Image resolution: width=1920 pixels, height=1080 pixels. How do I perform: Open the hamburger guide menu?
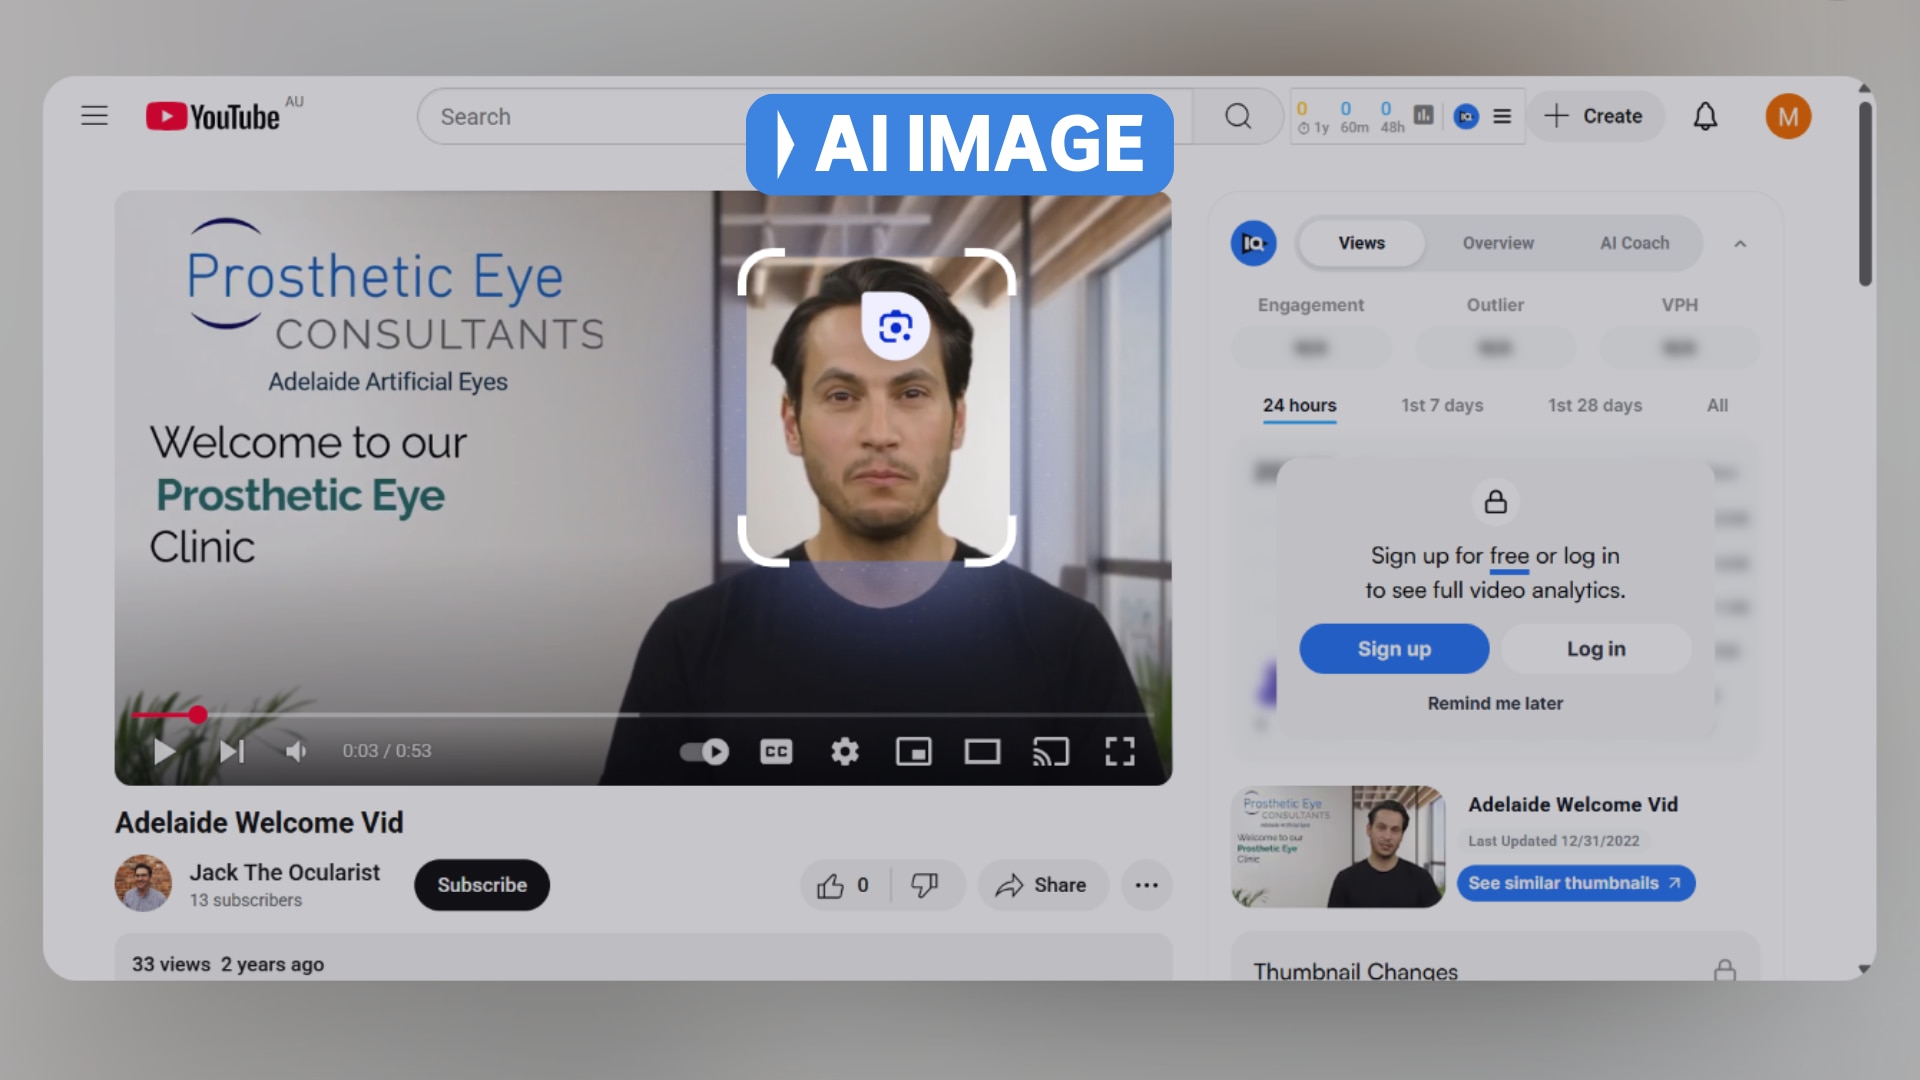(95, 116)
